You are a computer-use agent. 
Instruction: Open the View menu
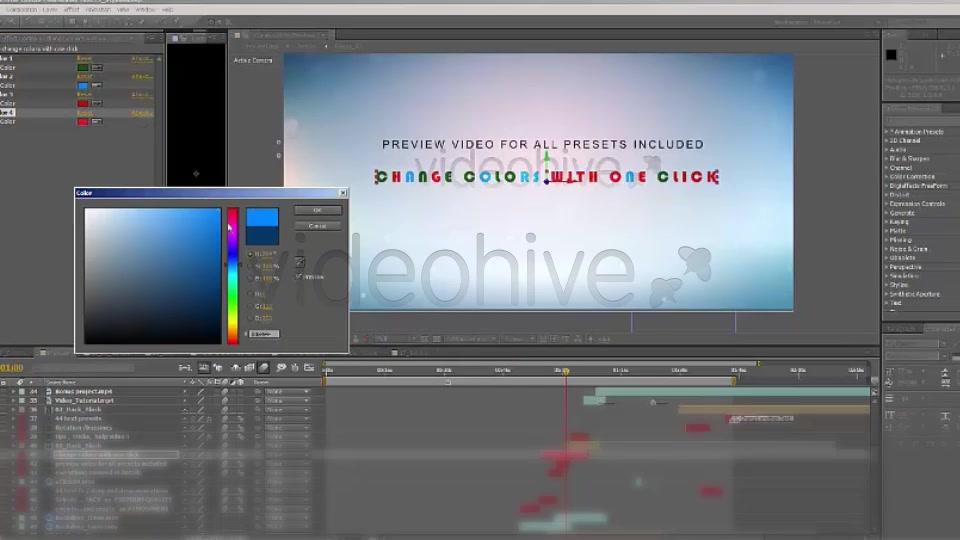(122, 10)
